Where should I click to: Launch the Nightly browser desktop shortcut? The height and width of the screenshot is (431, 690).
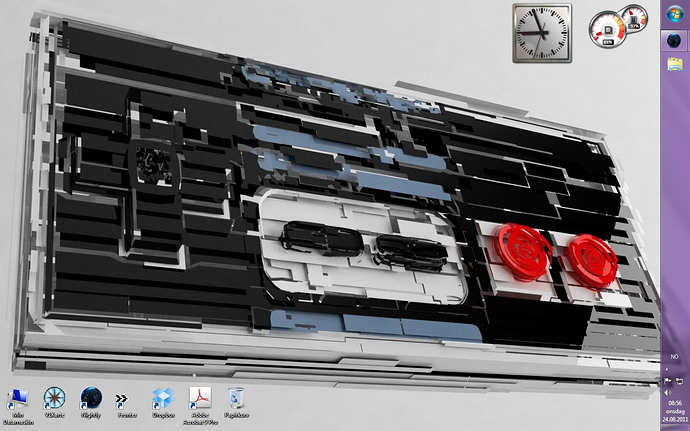point(91,399)
